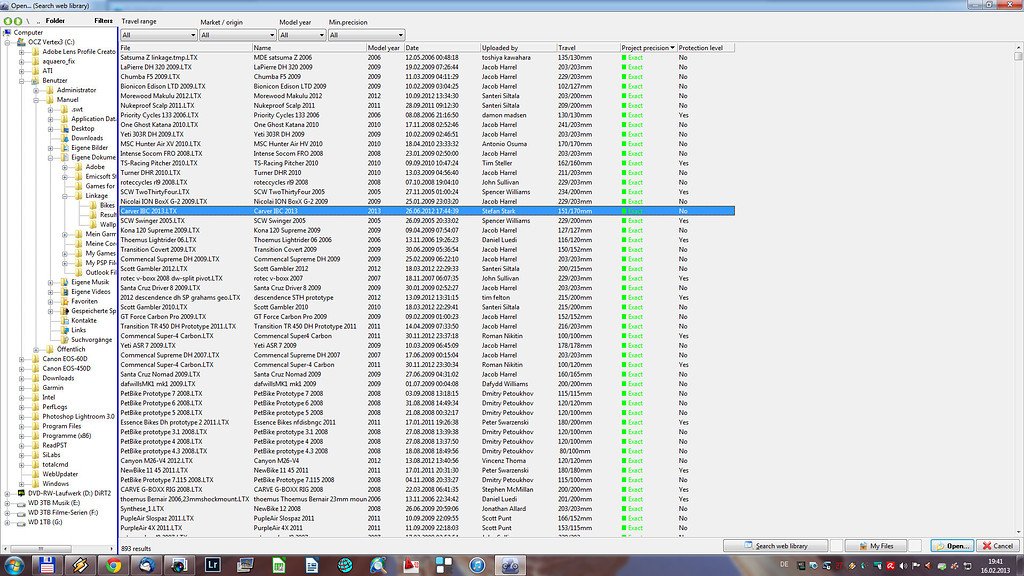
Task: Collapse the OCZ Vertex3 (C:) drive node
Action: click(x=7, y=42)
